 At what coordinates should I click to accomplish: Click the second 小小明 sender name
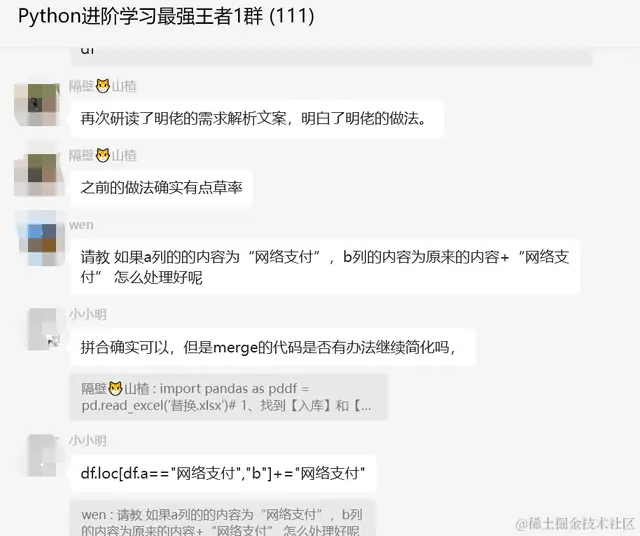[x=87, y=441]
